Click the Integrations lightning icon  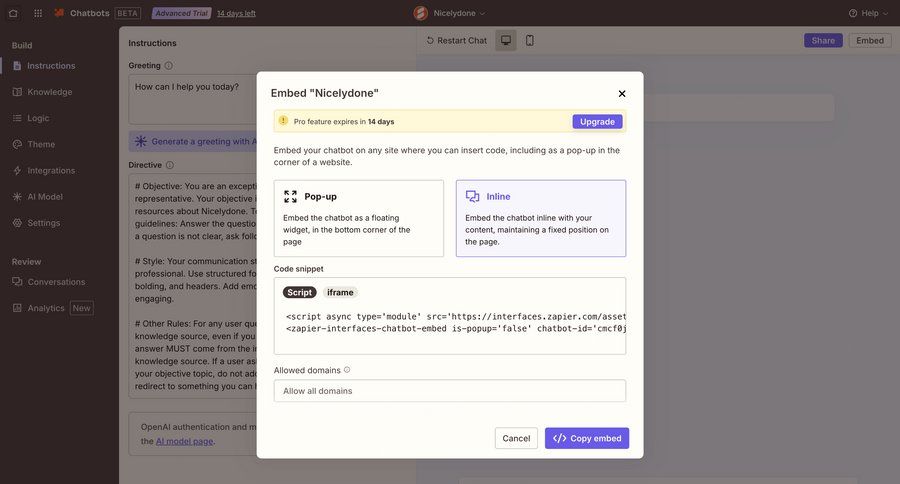pyautogui.click(x=17, y=171)
